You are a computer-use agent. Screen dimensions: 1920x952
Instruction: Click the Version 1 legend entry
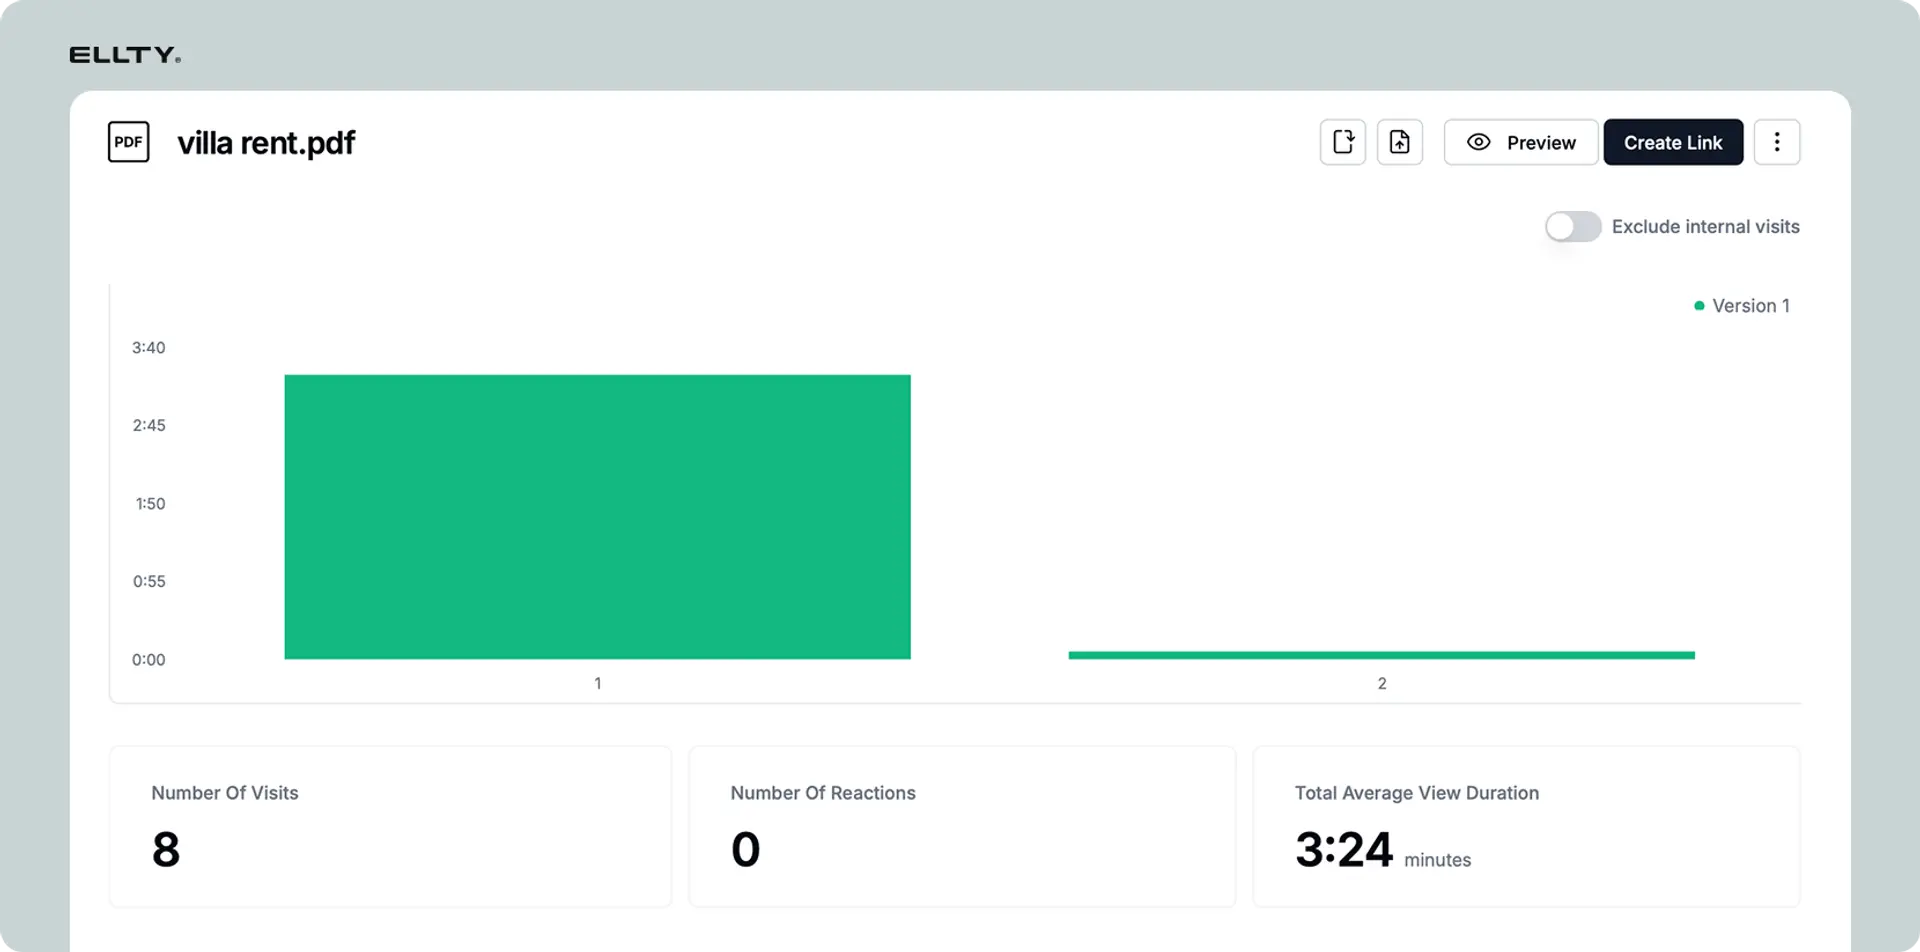click(1742, 306)
